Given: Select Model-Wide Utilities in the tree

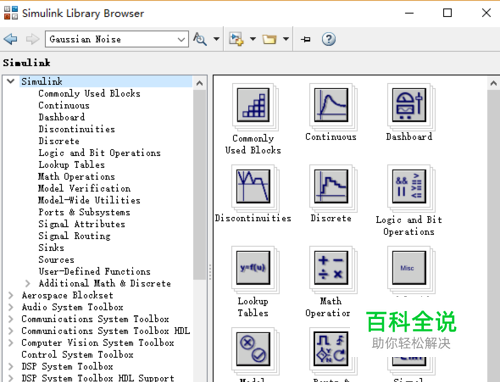Looking at the screenshot, I should pos(89,200).
